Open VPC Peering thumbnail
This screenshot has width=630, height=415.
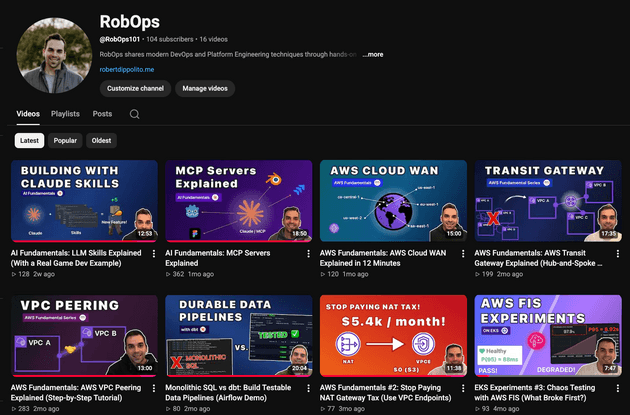[x=84, y=336]
